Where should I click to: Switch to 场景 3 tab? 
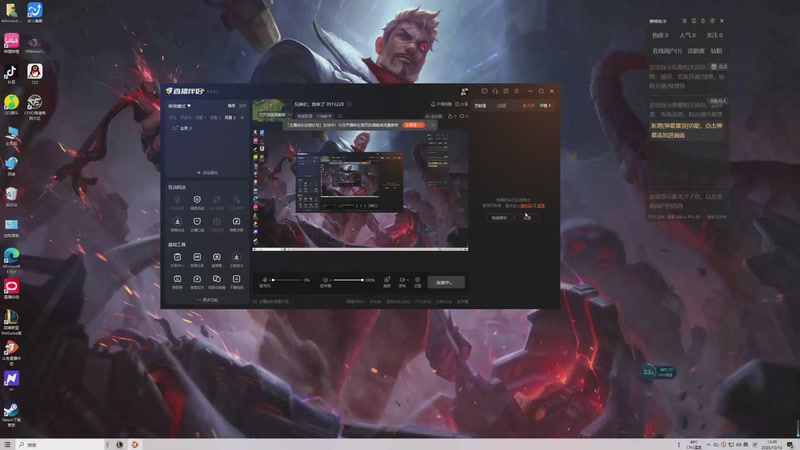pyautogui.click(x=230, y=117)
